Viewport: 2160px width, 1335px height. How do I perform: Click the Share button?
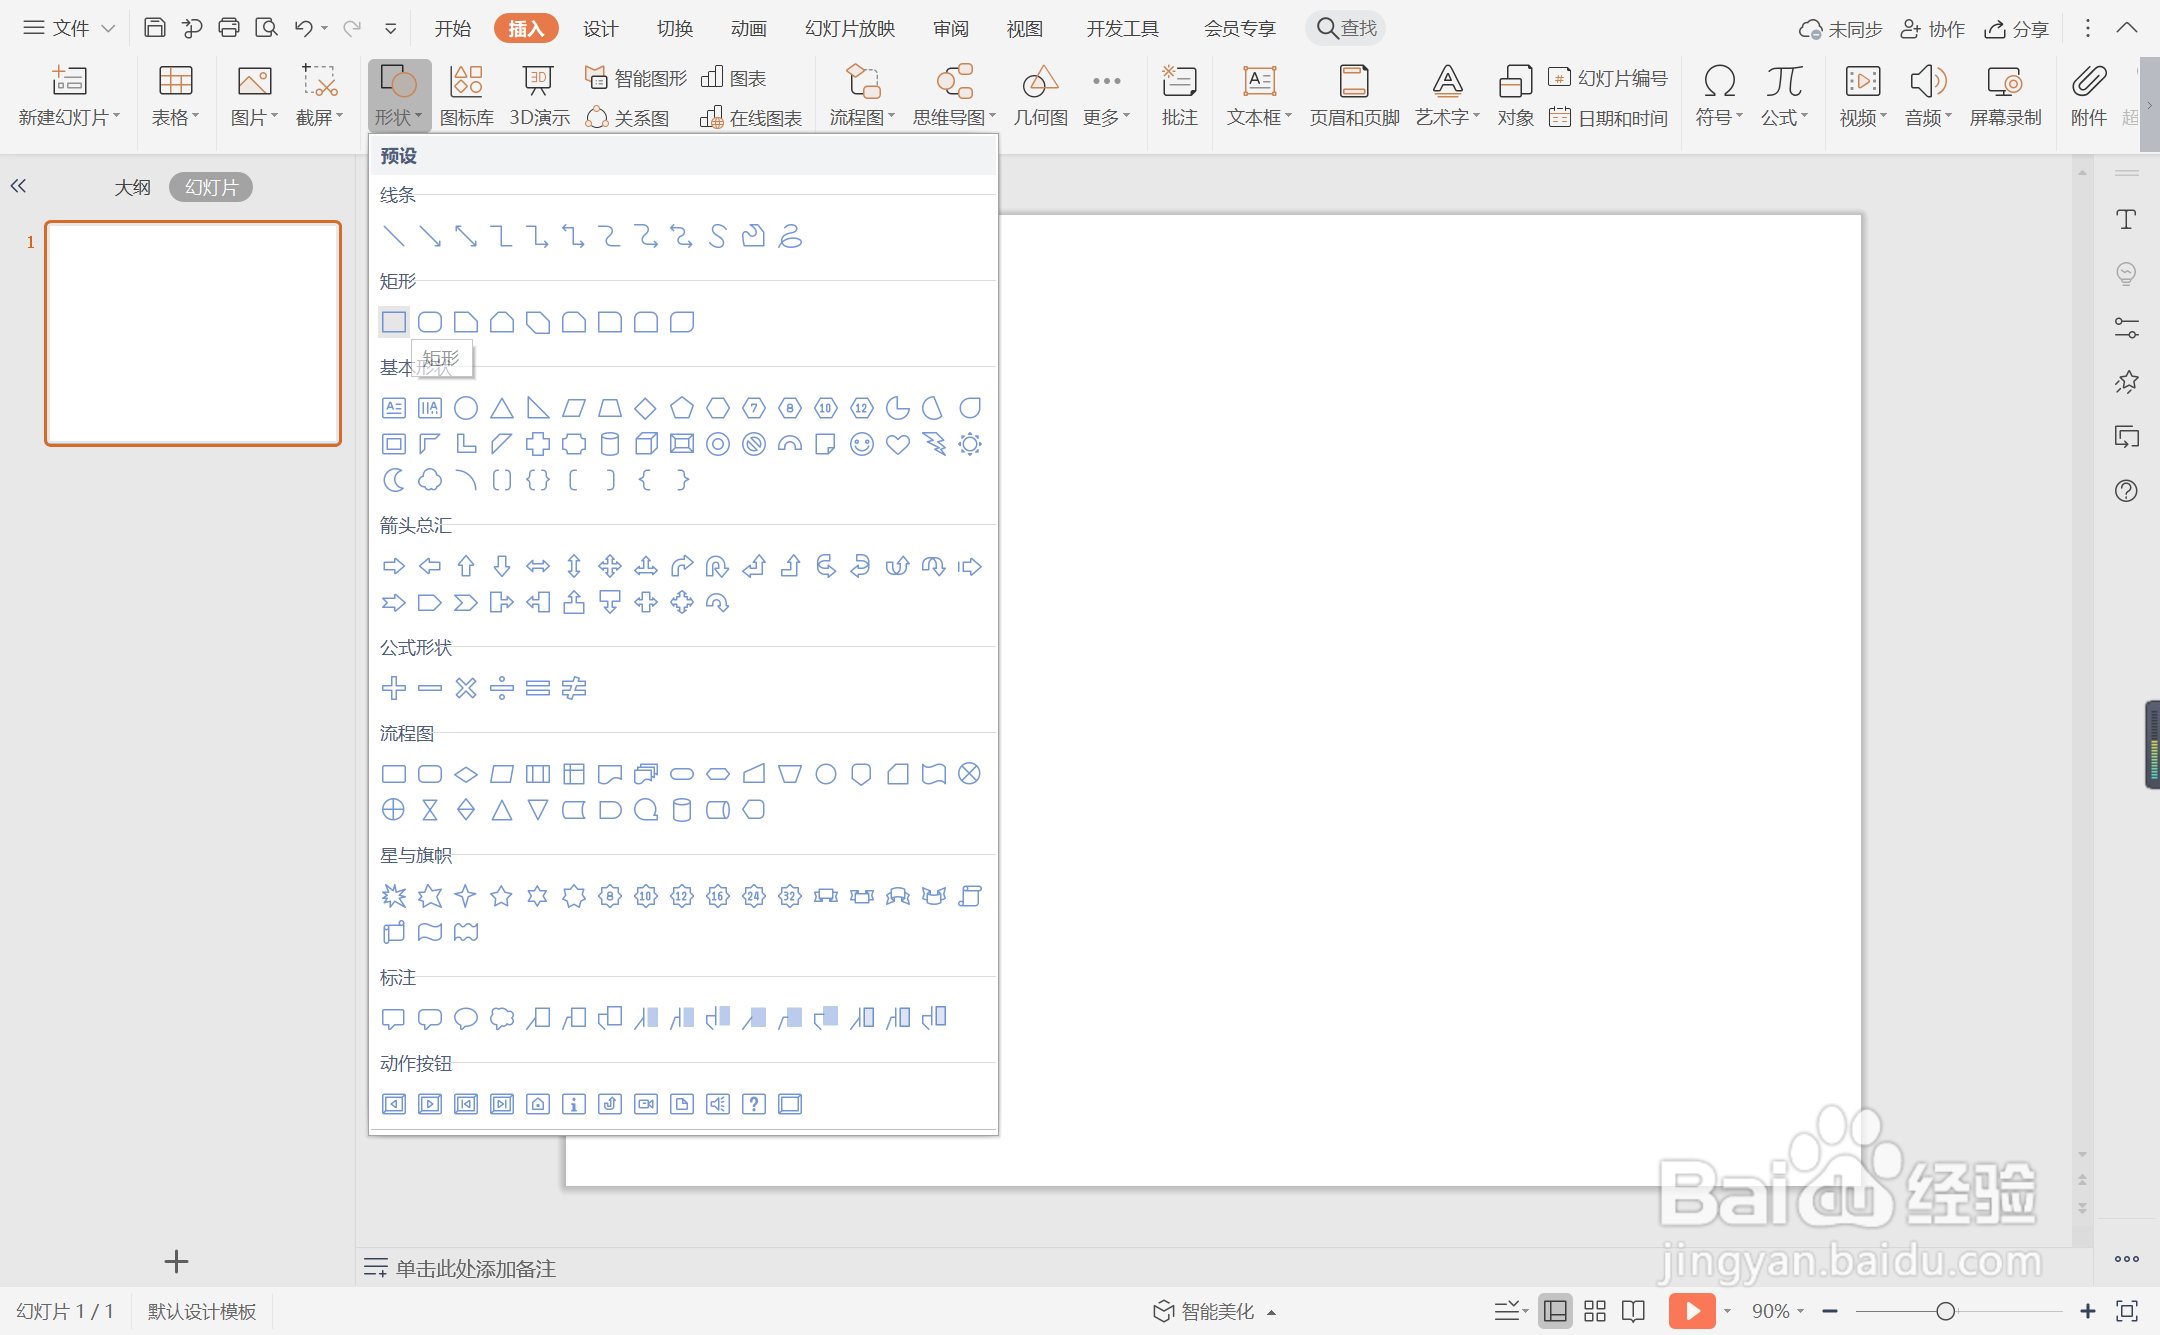coord(2017,28)
